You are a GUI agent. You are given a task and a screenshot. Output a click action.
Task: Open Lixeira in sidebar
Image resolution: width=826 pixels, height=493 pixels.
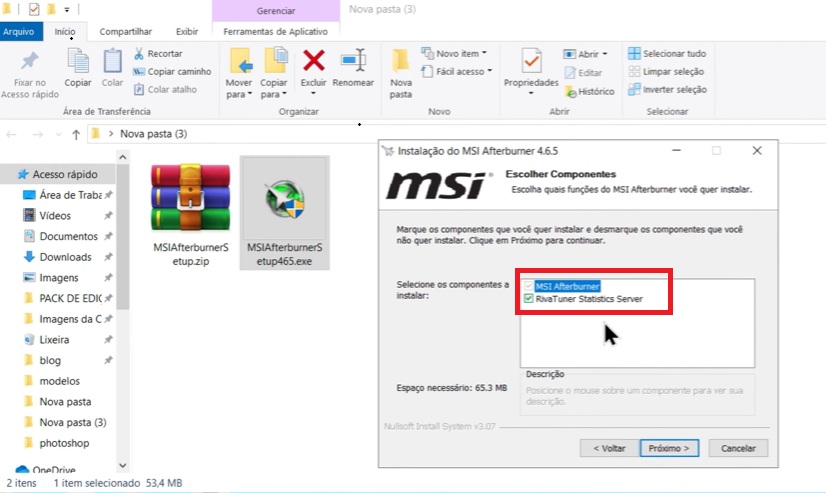click(x=54, y=340)
